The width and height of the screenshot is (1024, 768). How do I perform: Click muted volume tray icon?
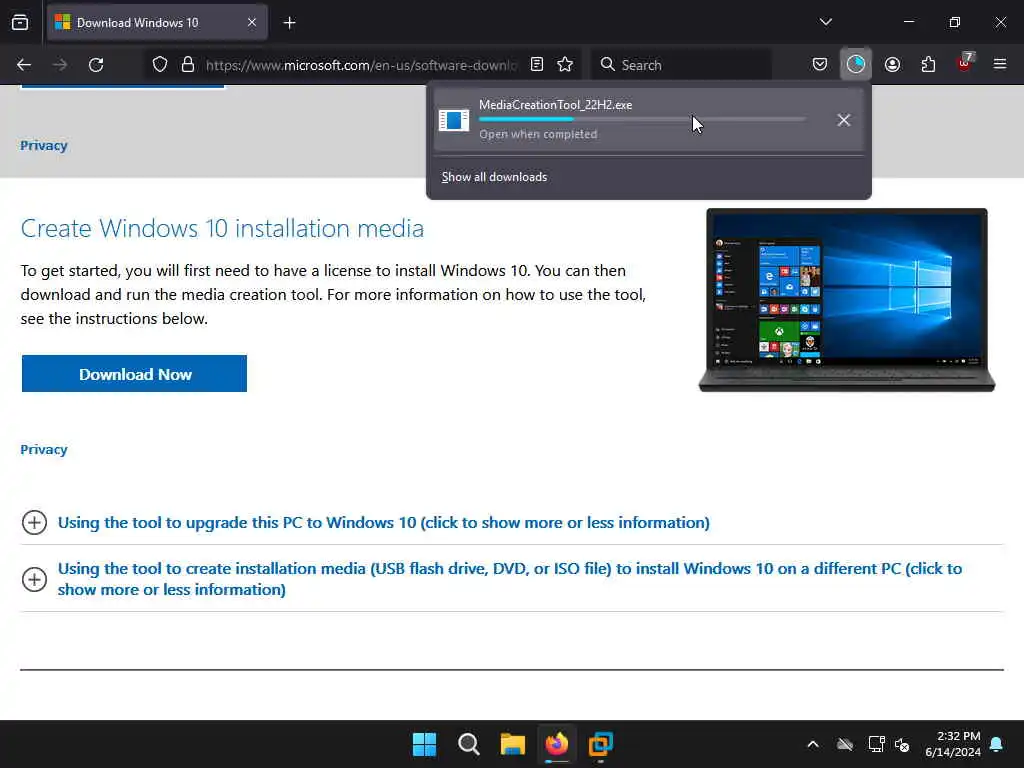click(x=903, y=744)
